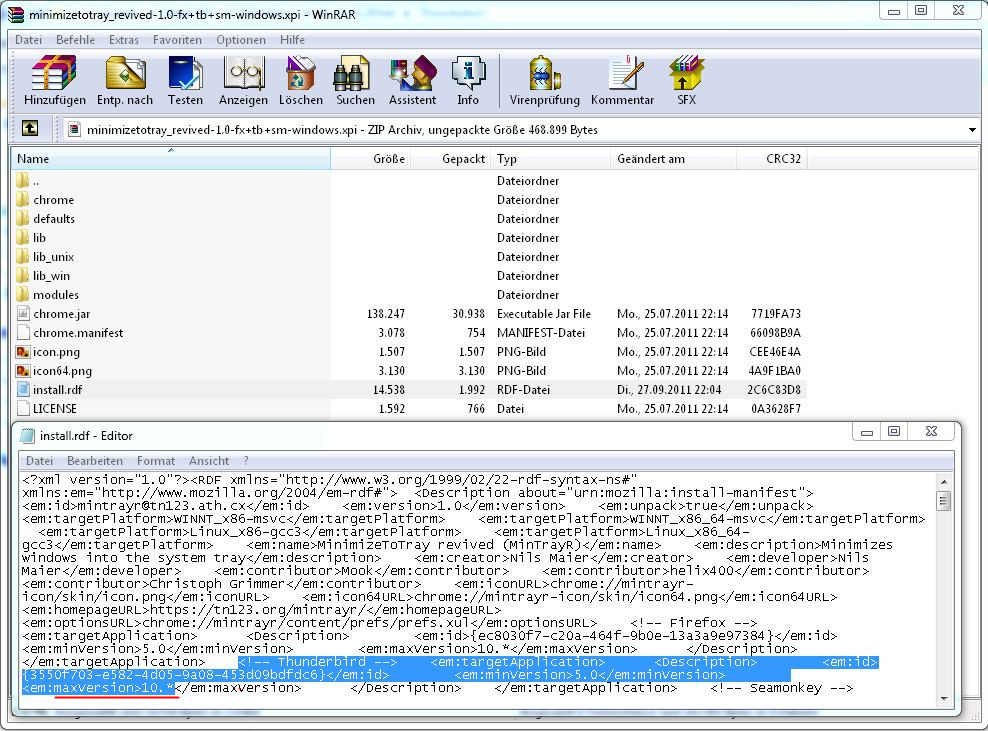988x731 pixels.
Task: Select the parent '..' folder entry
Action: click(408, 181)
